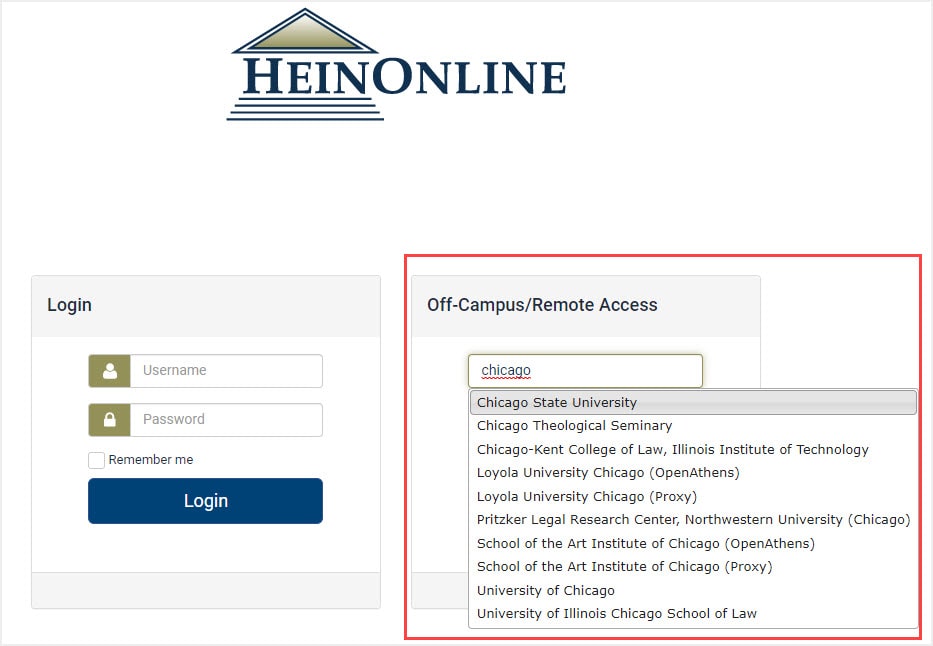Select Pritzker Legal Research Center, Northwestern option
933x646 pixels.
(x=693, y=520)
